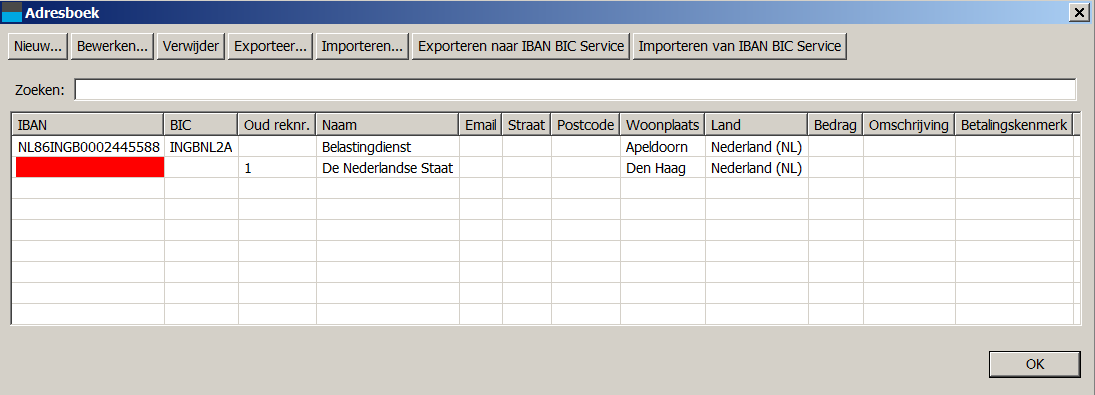Click the Land column header
Viewport: 1095px width, 395px height.
coord(756,125)
